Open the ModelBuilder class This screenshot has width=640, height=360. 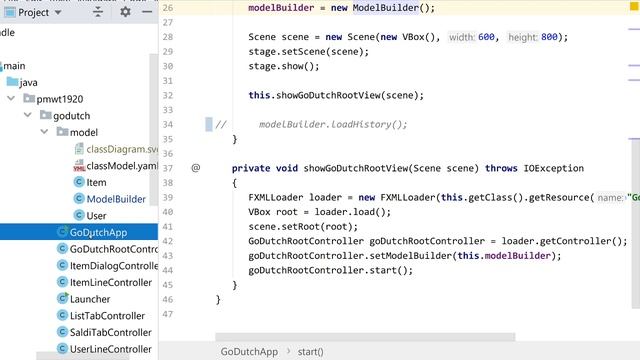click(x=116, y=199)
